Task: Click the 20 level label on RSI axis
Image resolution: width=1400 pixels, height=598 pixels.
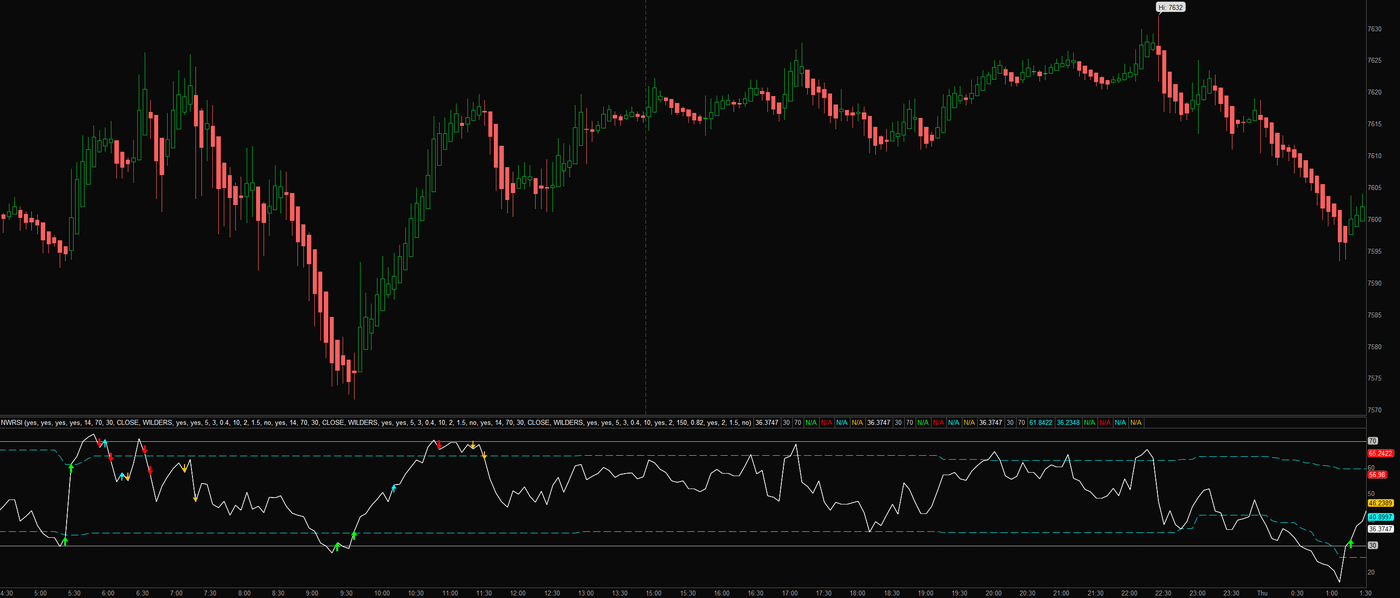Action: point(1371,572)
